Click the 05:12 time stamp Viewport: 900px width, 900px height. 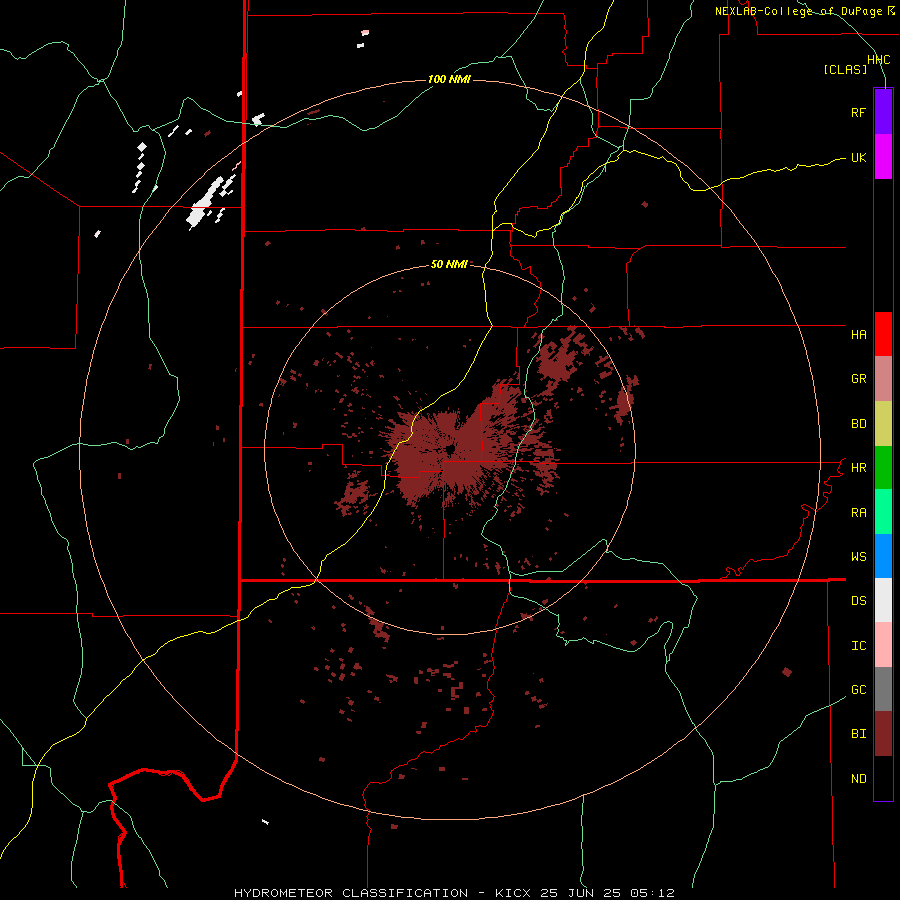651,893
